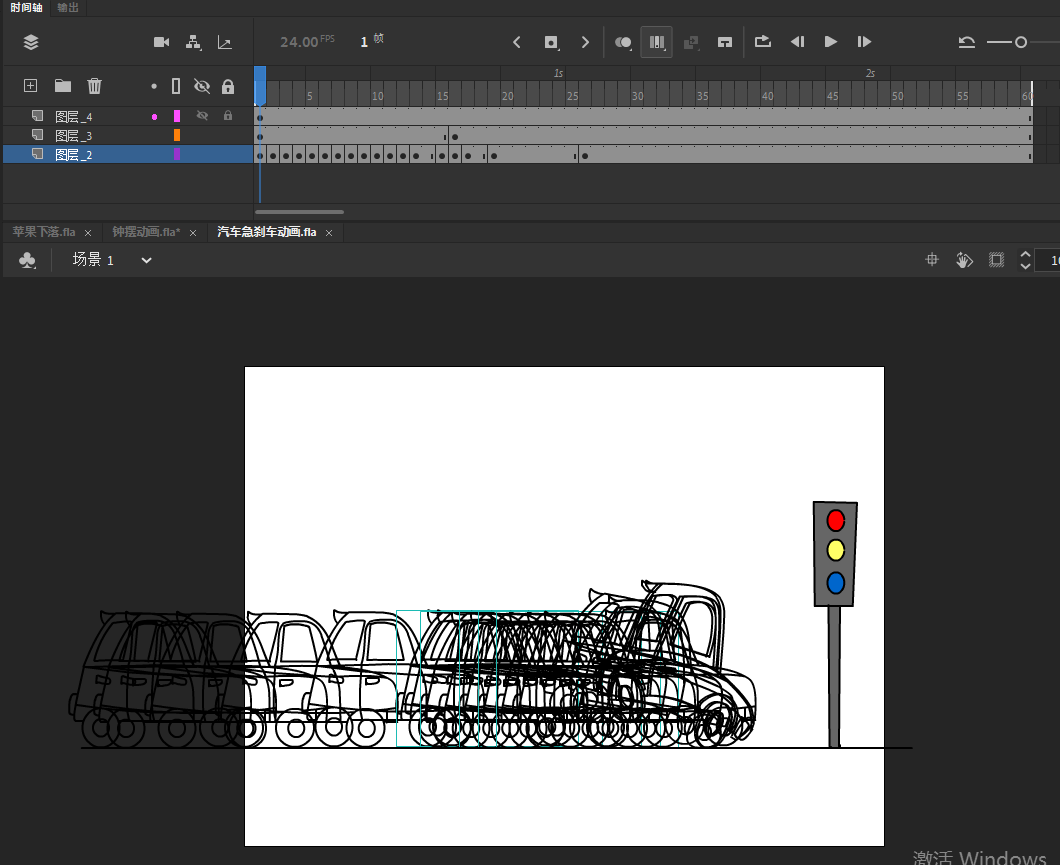Open the layer parenting view icon
1060x865 pixels.
pyautogui.click(x=193, y=42)
